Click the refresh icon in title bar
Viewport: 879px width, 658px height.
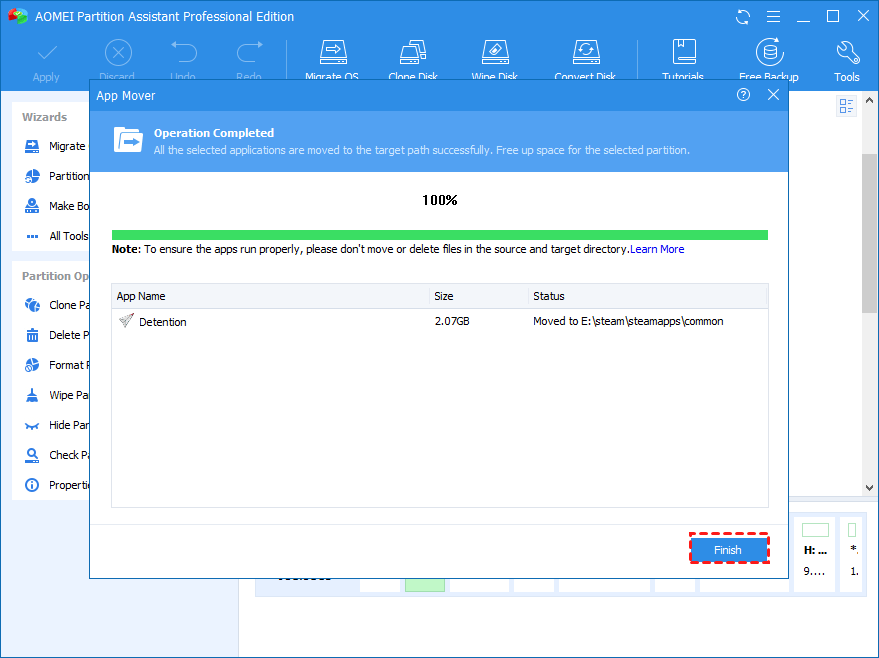pos(743,17)
